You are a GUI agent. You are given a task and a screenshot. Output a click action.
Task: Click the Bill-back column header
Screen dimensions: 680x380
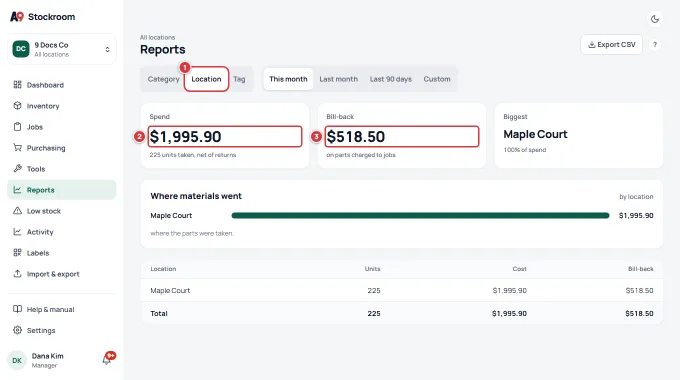coord(641,269)
